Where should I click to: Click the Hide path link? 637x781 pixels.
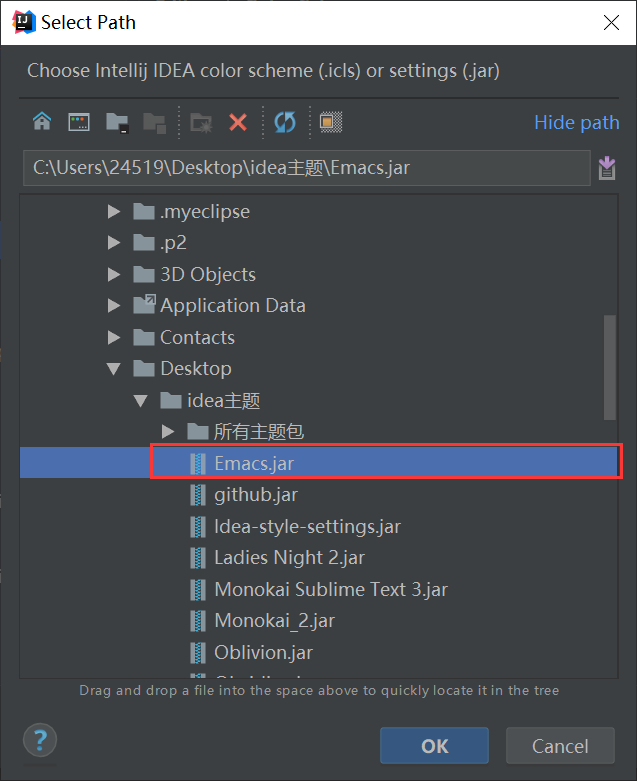tap(577, 123)
